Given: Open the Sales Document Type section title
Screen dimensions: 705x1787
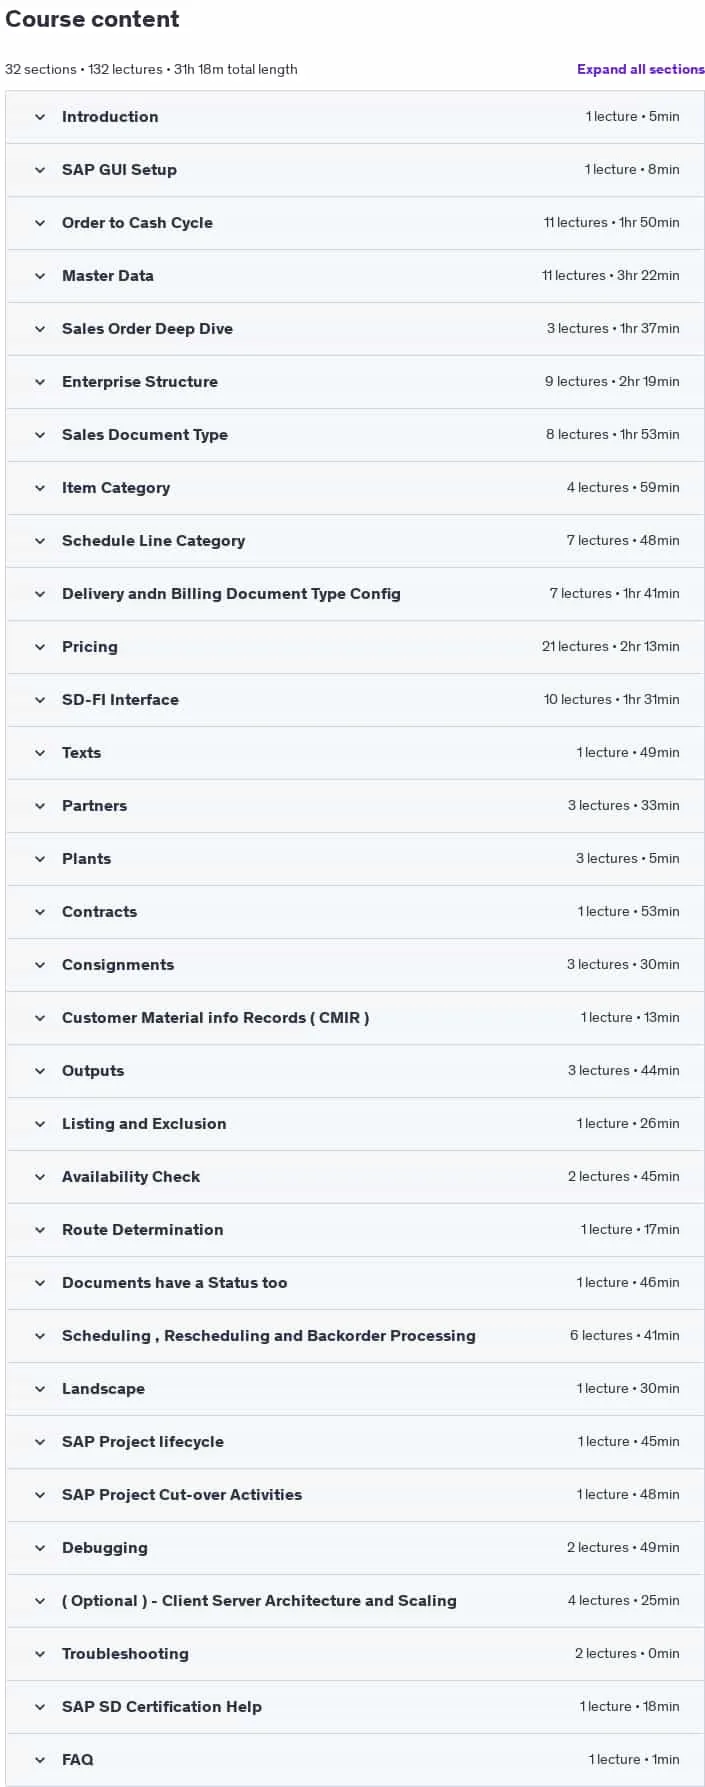Looking at the screenshot, I should [x=145, y=435].
